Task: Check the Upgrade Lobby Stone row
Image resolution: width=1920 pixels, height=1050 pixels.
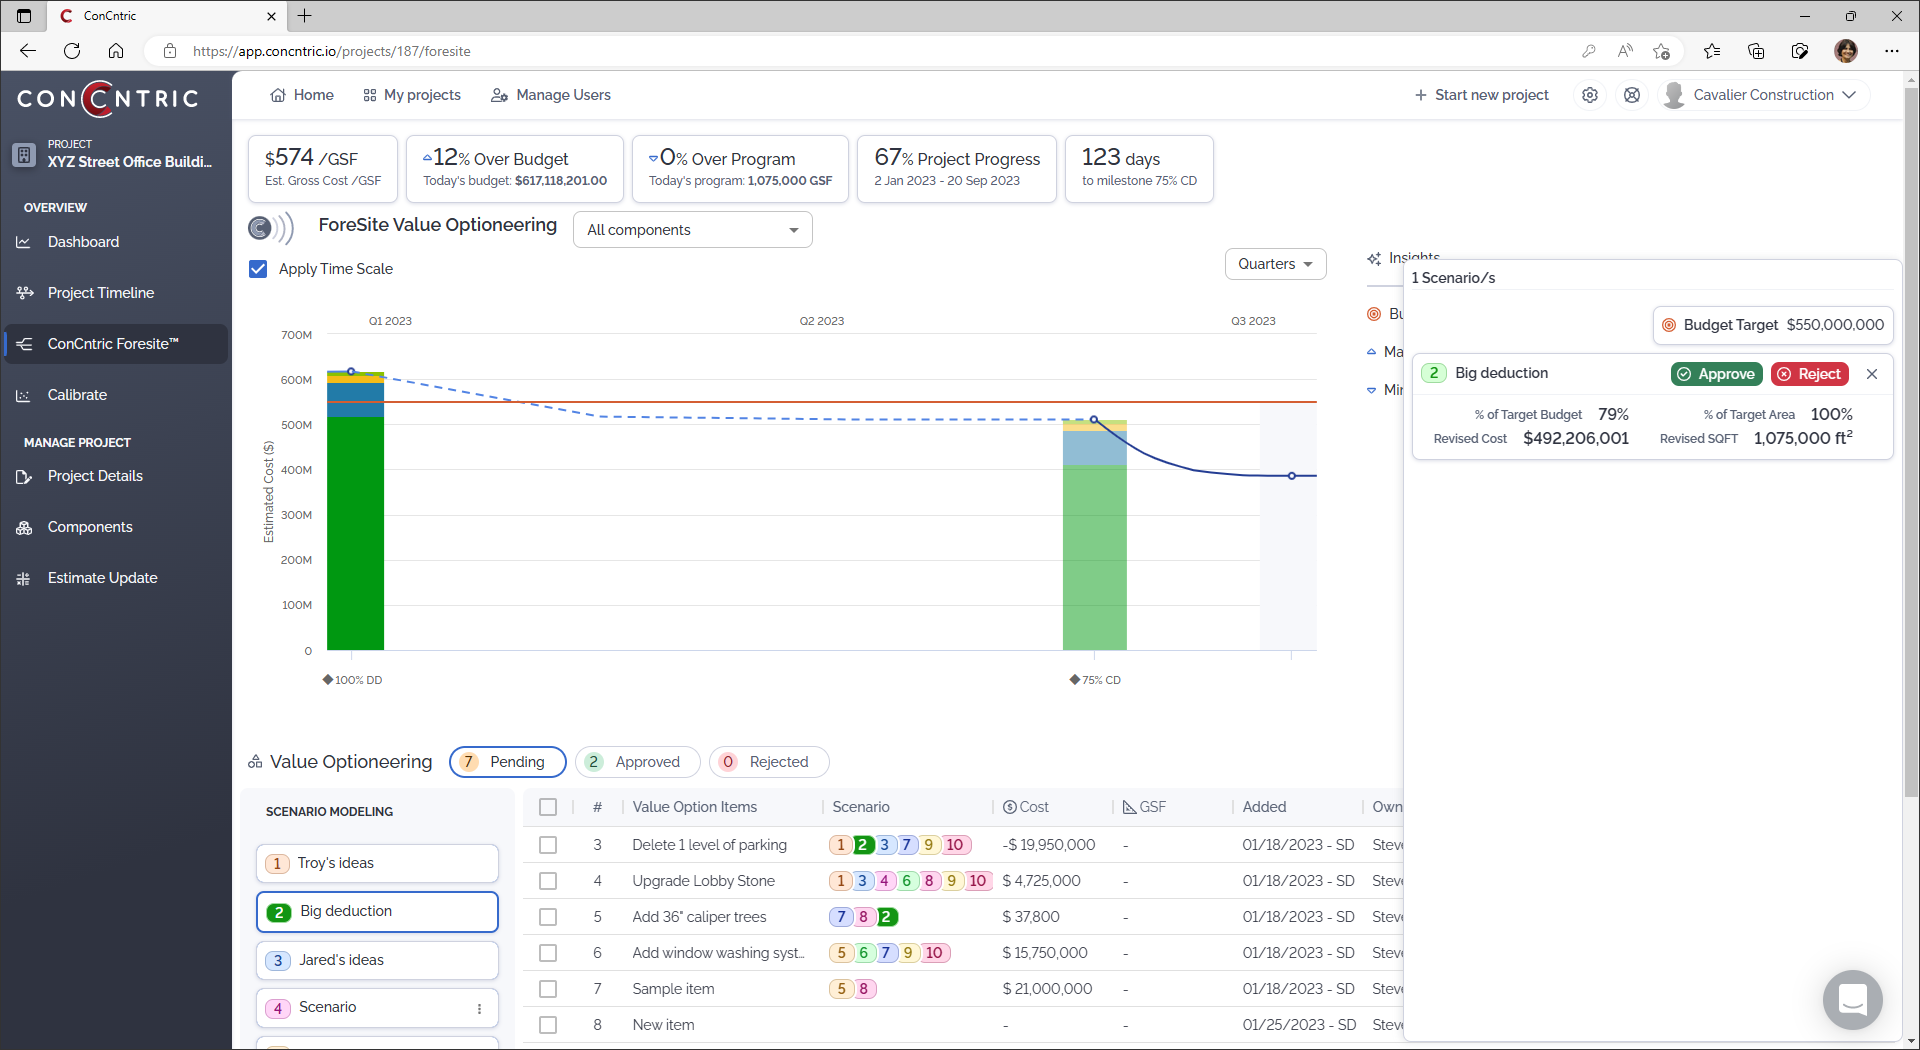Action: 548,881
